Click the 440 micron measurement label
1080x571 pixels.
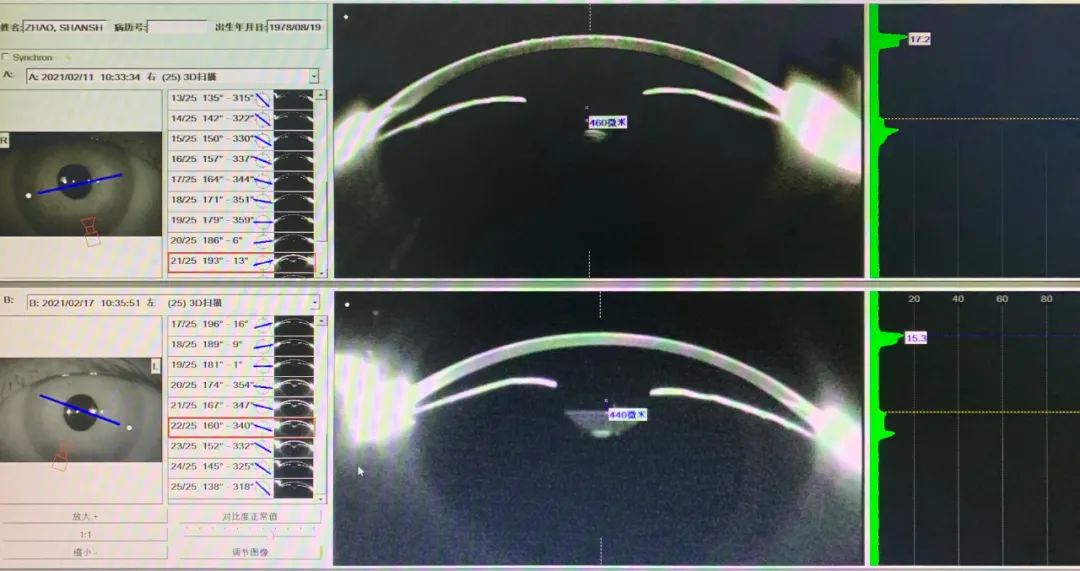click(628, 414)
